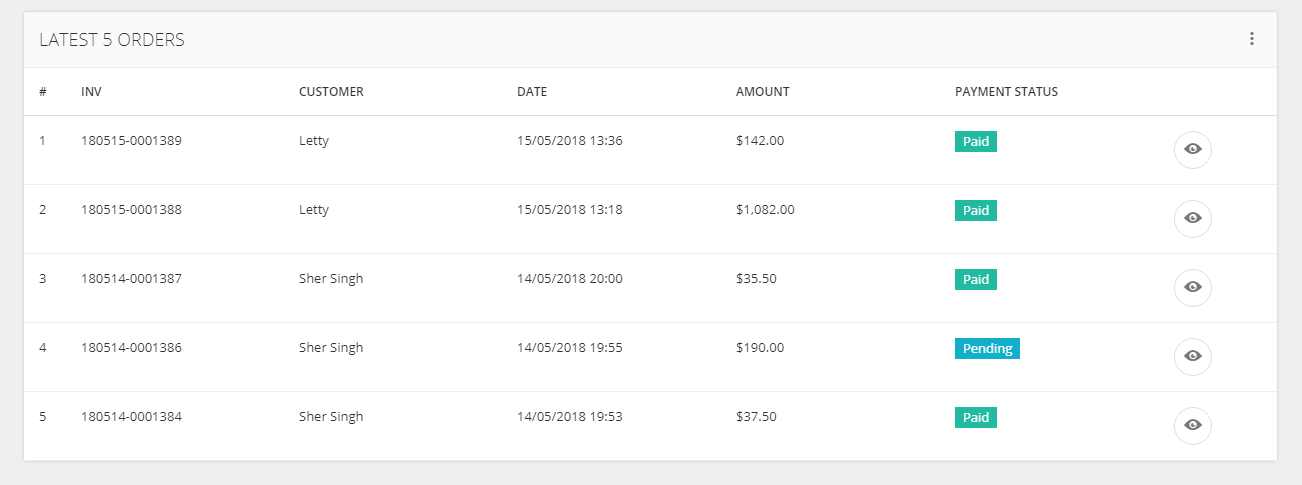Click the CUSTOMER column header
The width and height of the screenshot is (1302, 485).
[331, 92]
